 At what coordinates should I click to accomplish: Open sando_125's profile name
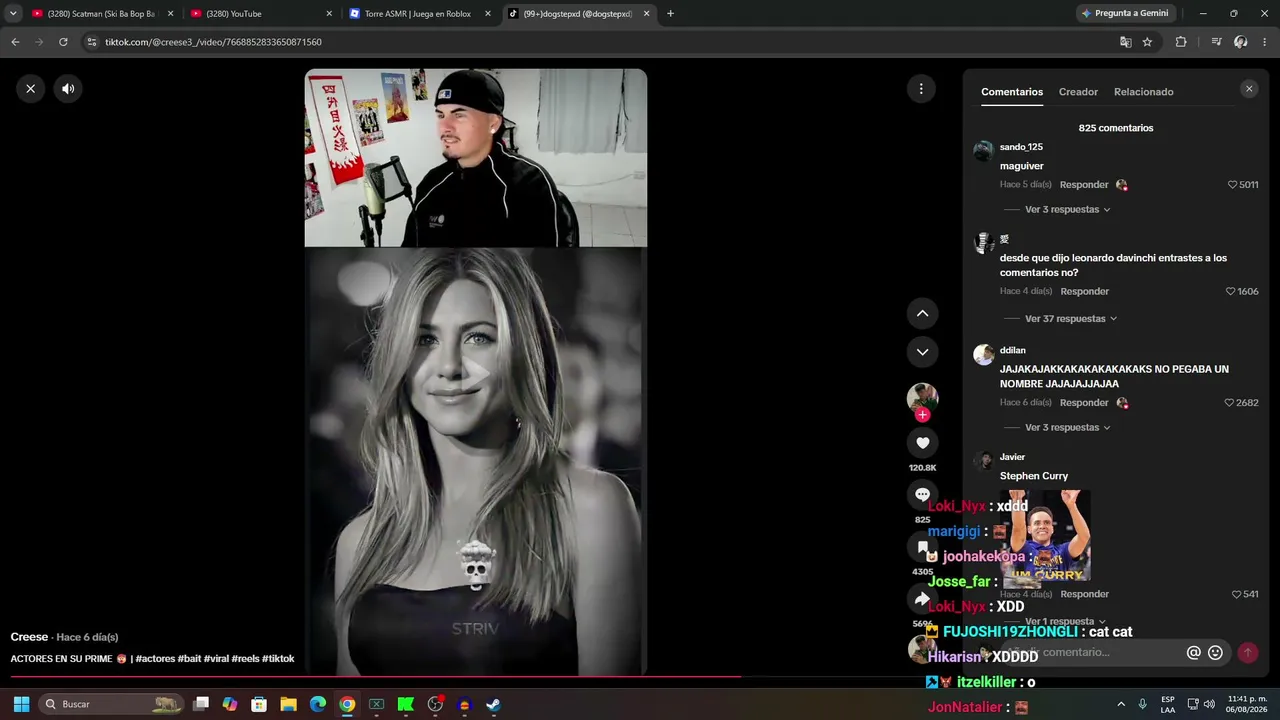(1021, 147)
